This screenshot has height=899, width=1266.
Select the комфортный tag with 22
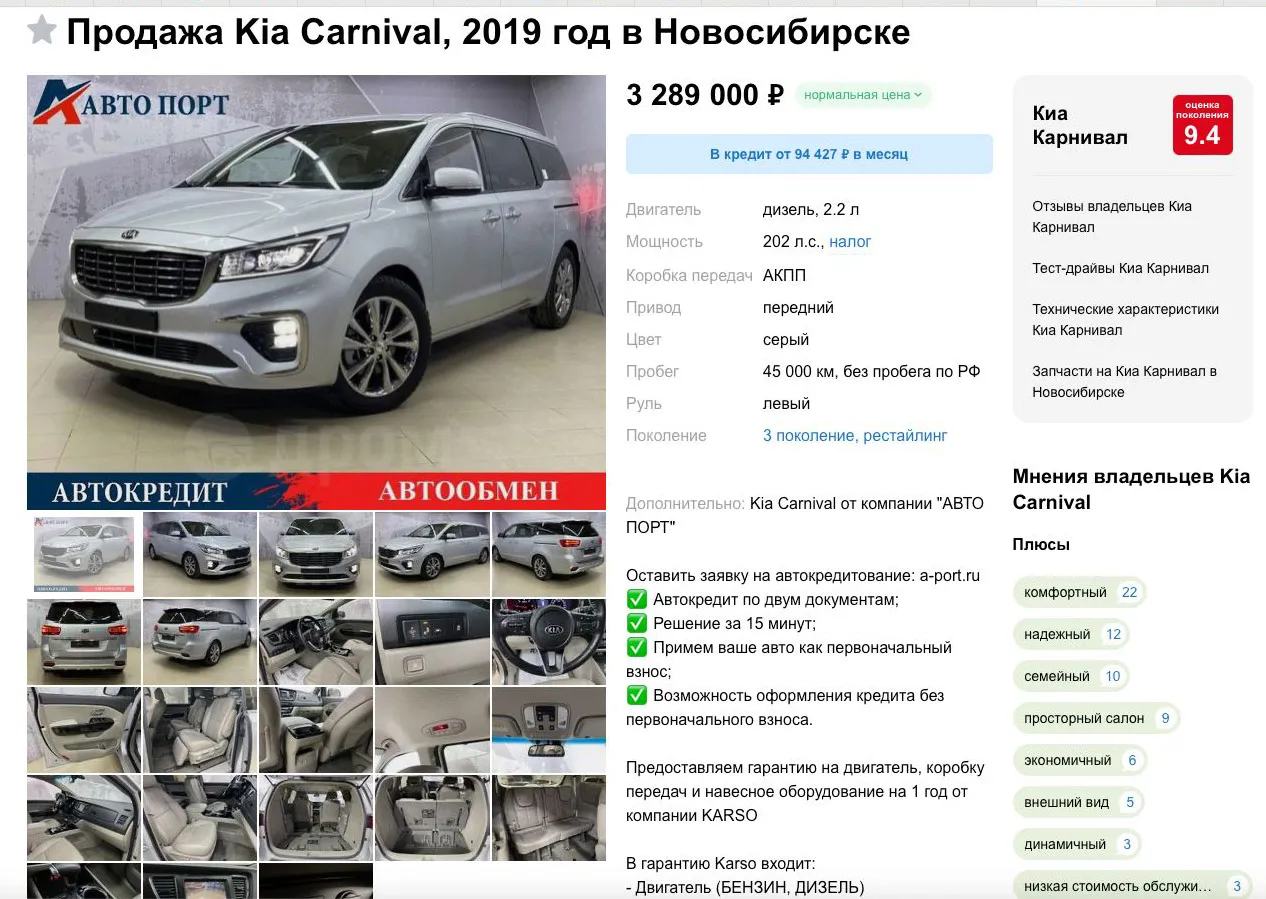1080,592
